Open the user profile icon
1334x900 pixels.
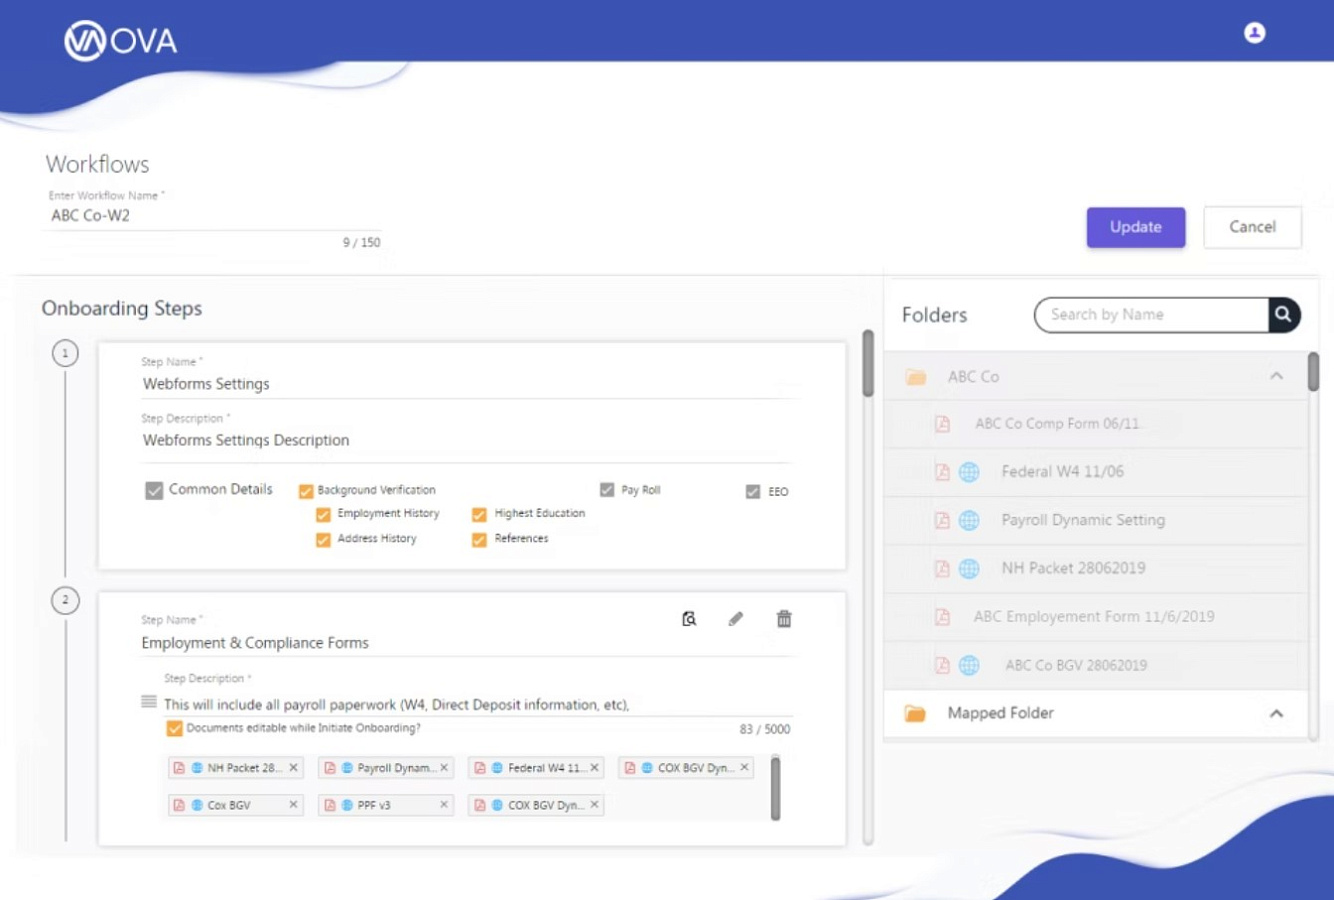[1254, 33]
